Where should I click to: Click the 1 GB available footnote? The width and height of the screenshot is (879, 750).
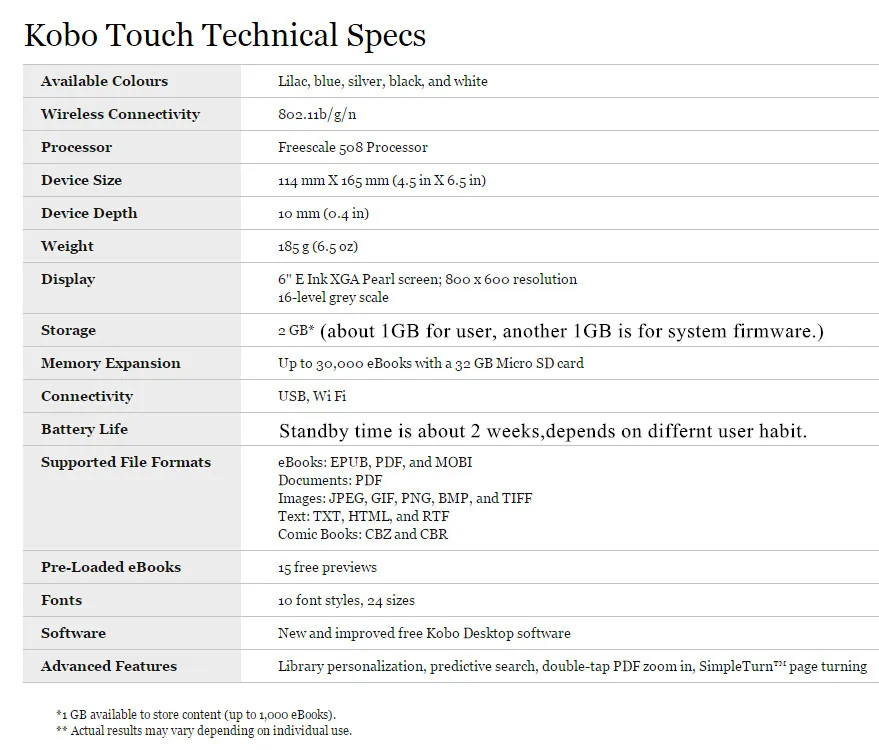[196, 714]
